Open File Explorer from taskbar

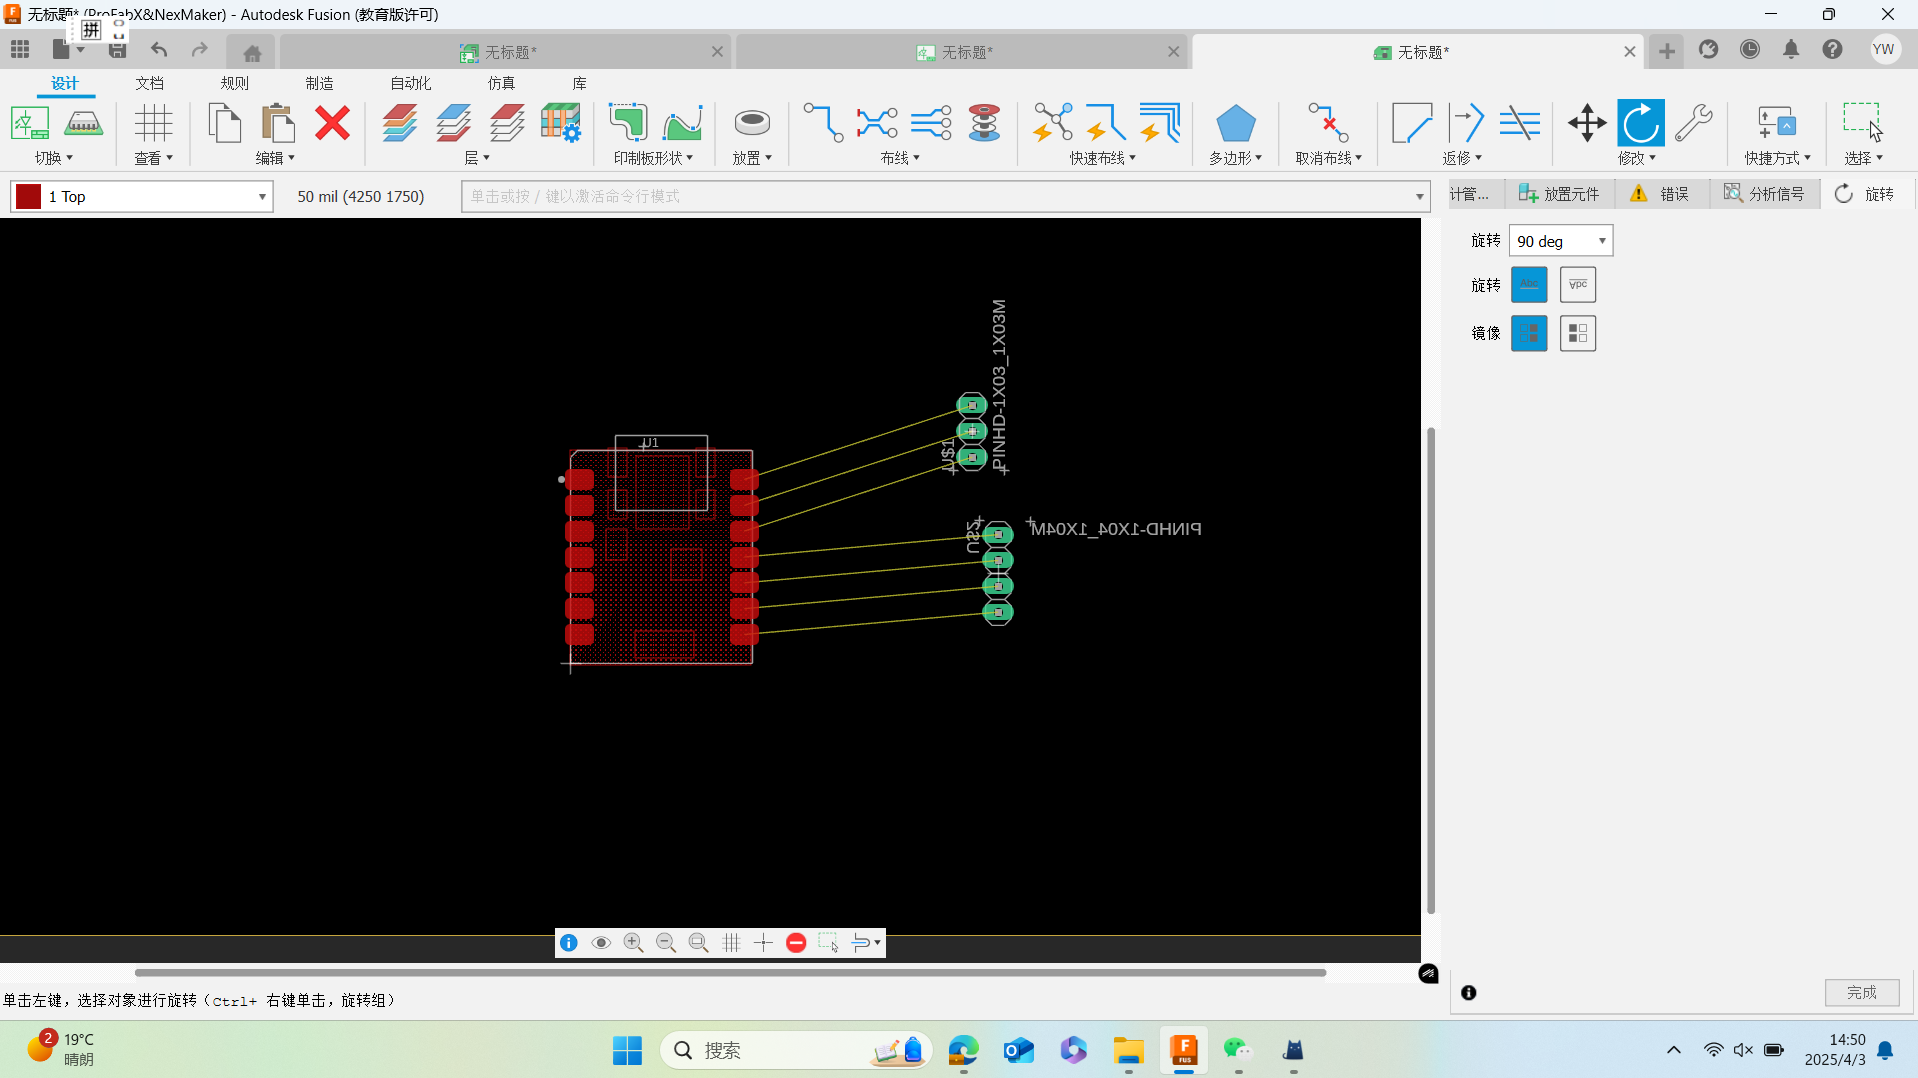1128,1051
